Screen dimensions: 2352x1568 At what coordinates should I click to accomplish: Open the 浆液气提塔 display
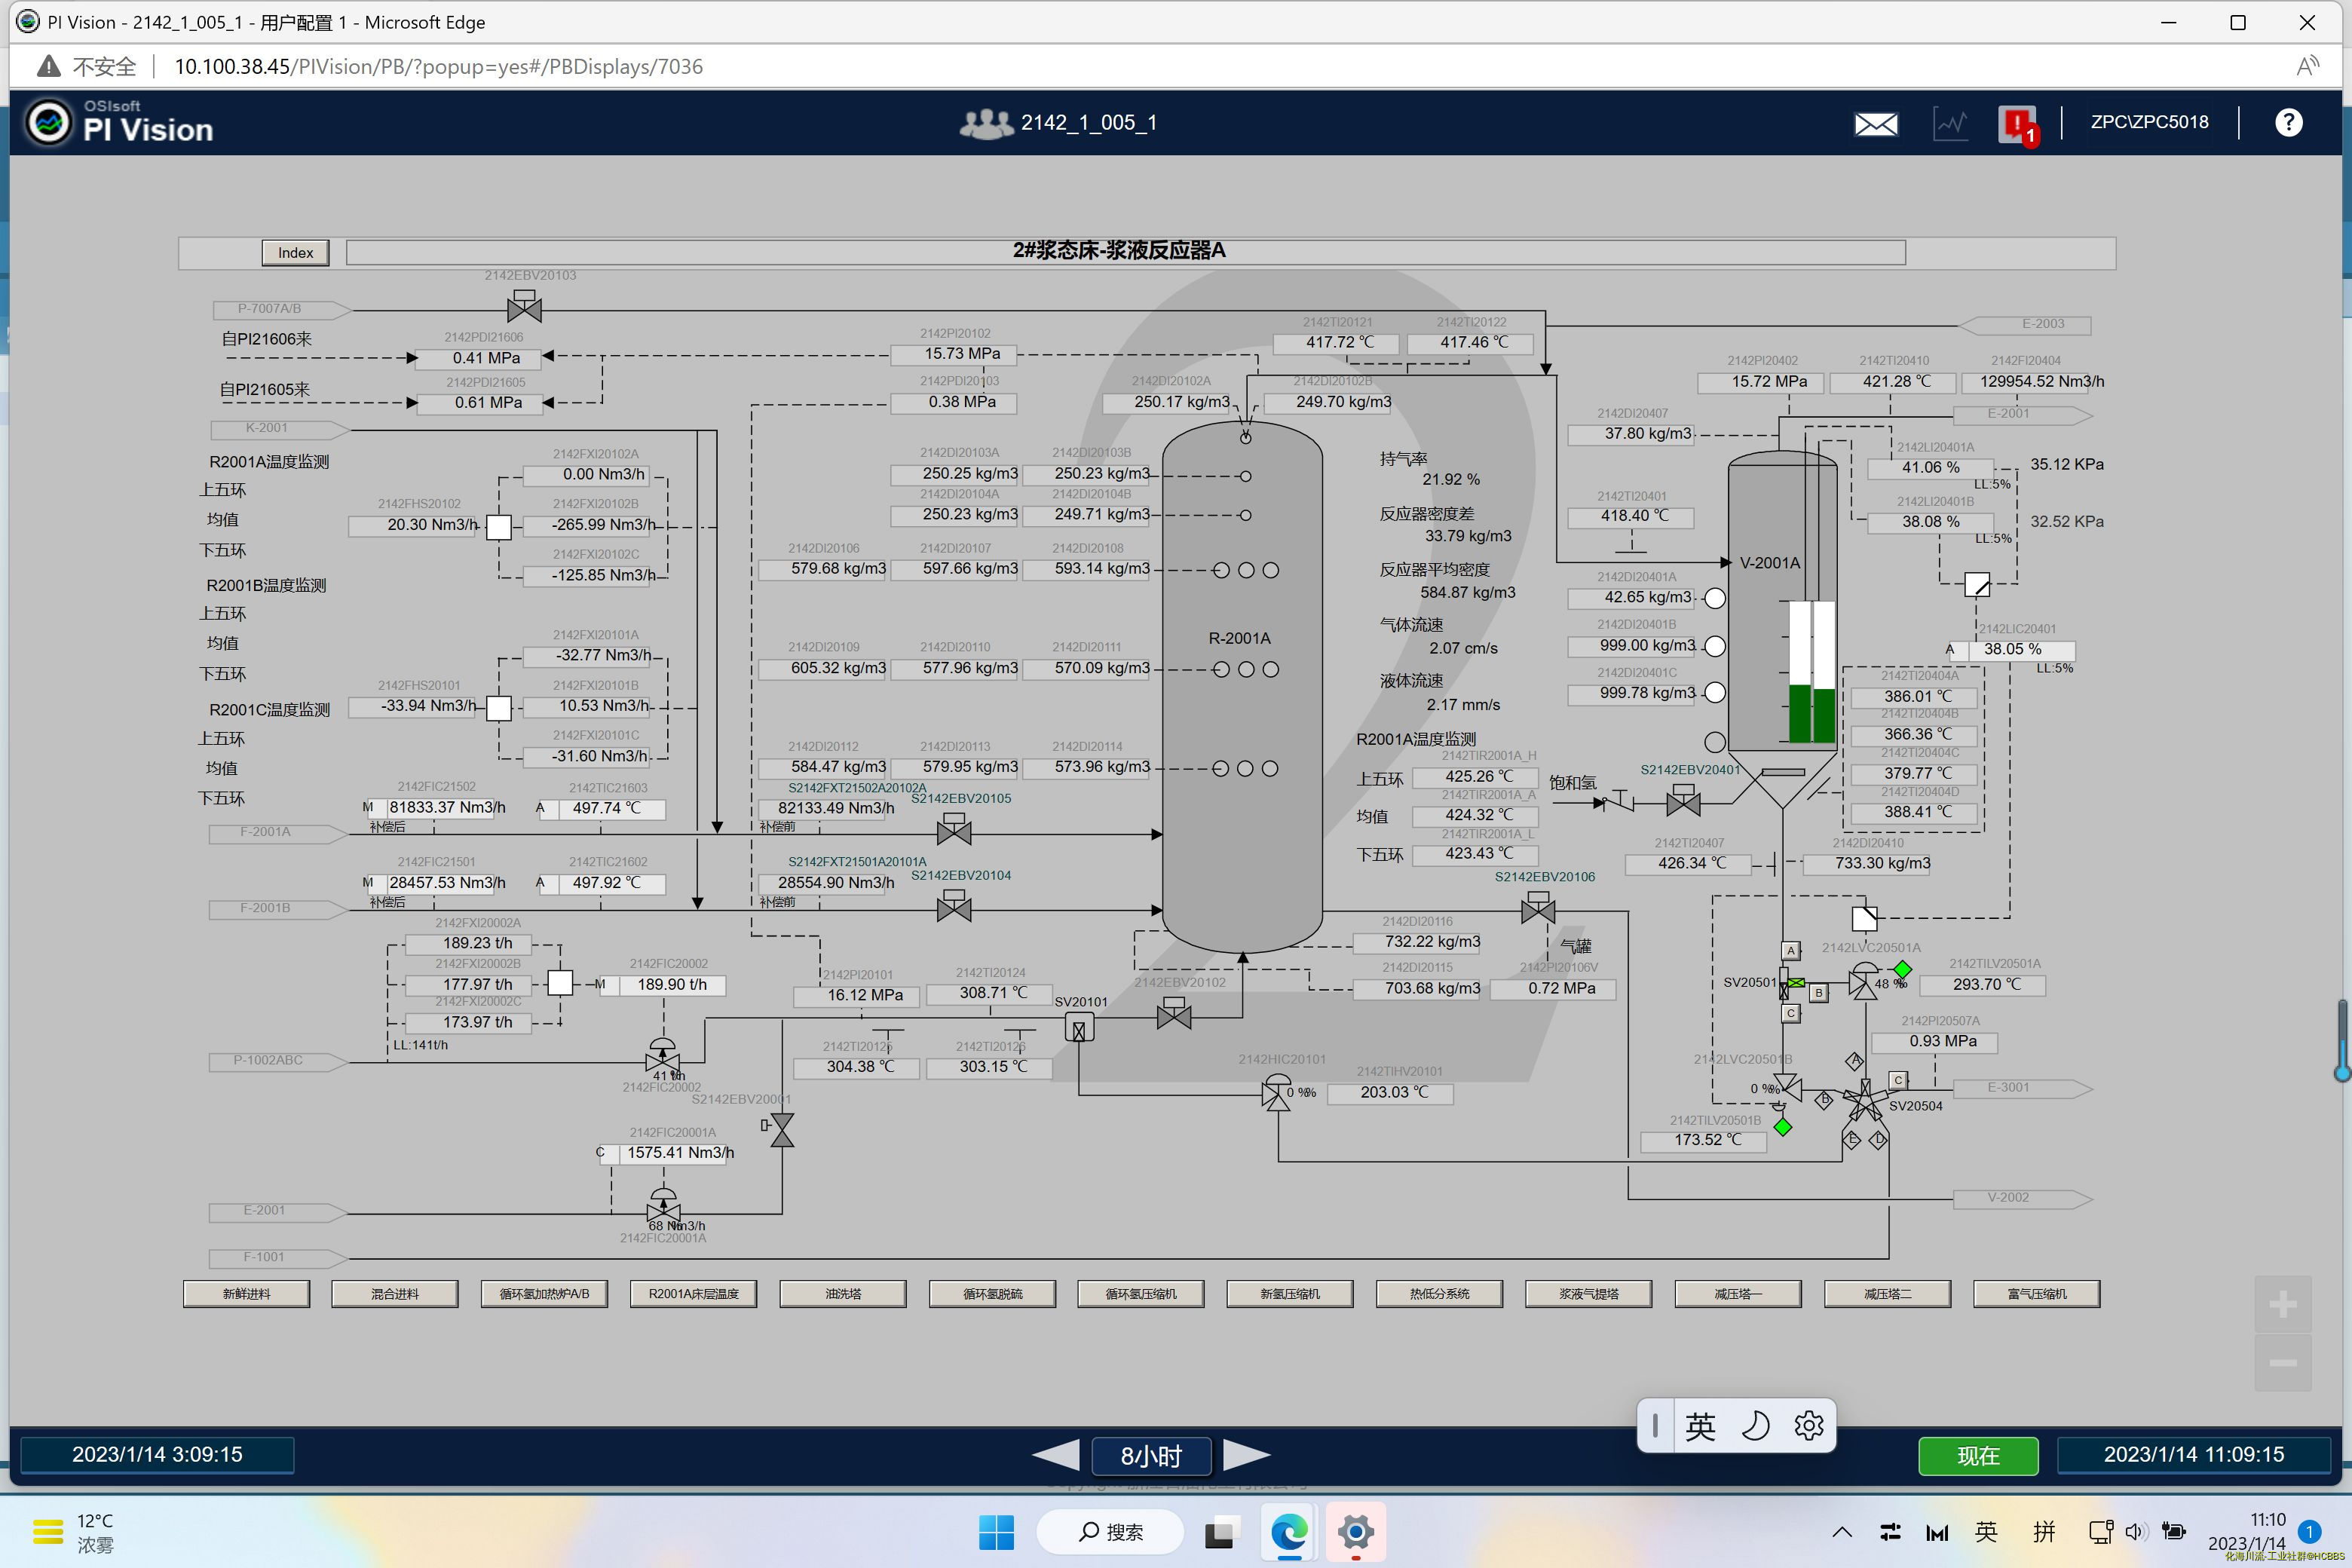coord(1588,1294)
